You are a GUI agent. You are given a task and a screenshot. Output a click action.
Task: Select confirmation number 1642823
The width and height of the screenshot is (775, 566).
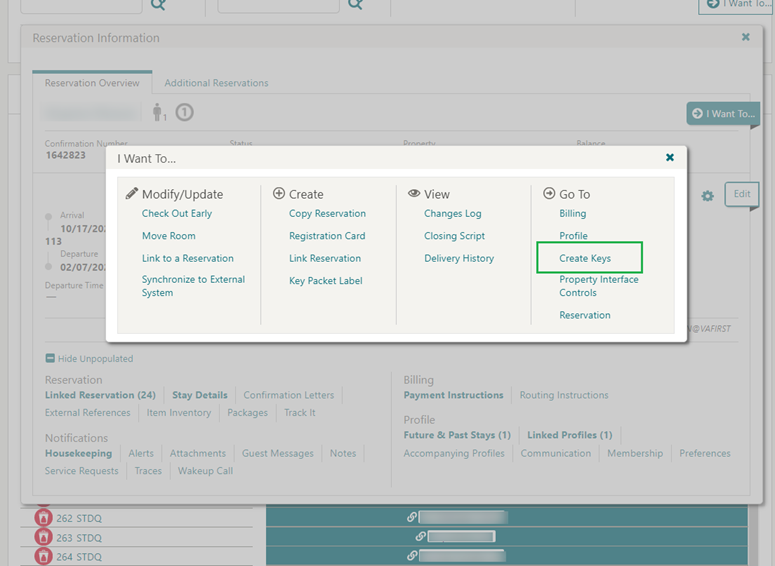click(x=65, y=155)
